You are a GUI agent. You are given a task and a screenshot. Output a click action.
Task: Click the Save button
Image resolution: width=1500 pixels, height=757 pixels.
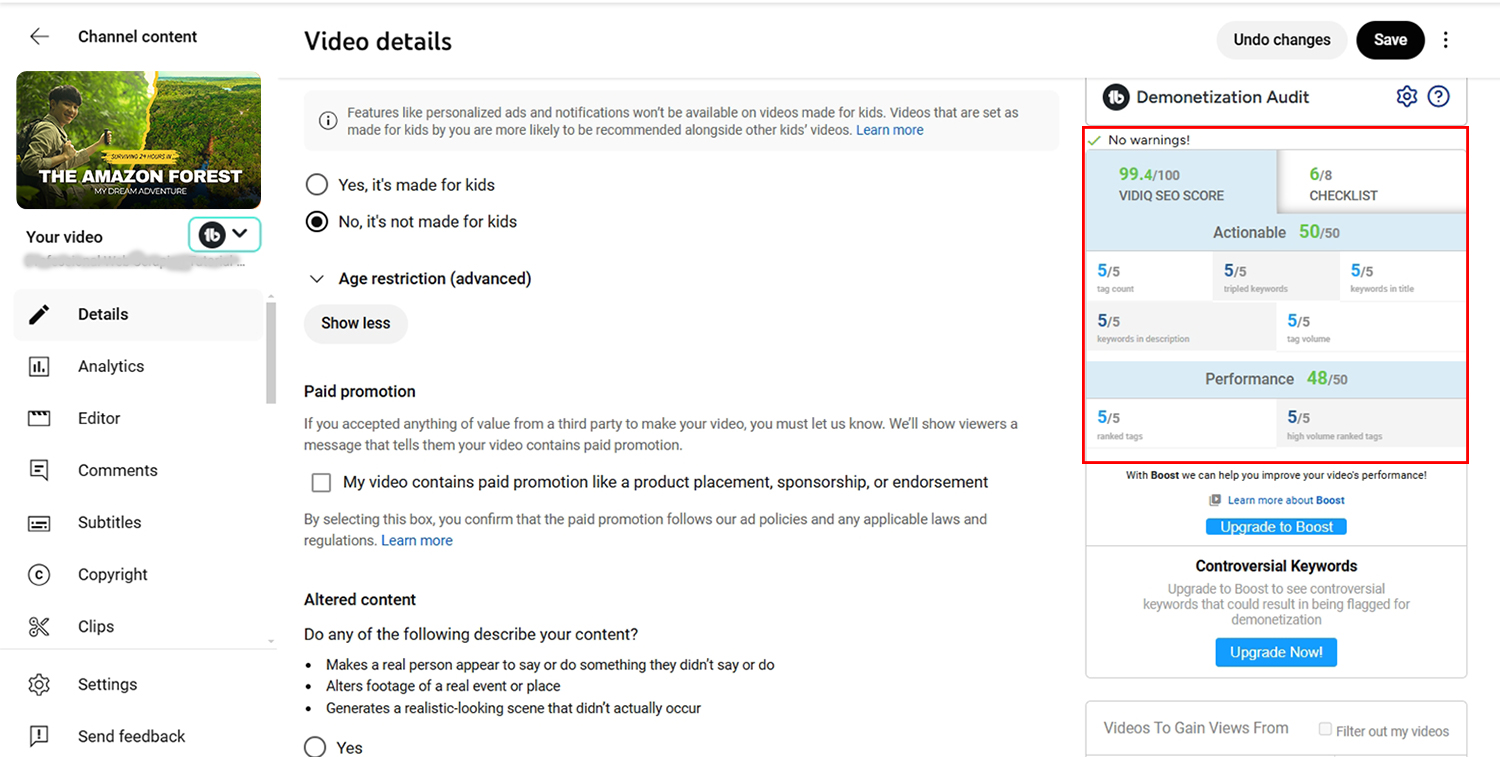(1390, 40)
